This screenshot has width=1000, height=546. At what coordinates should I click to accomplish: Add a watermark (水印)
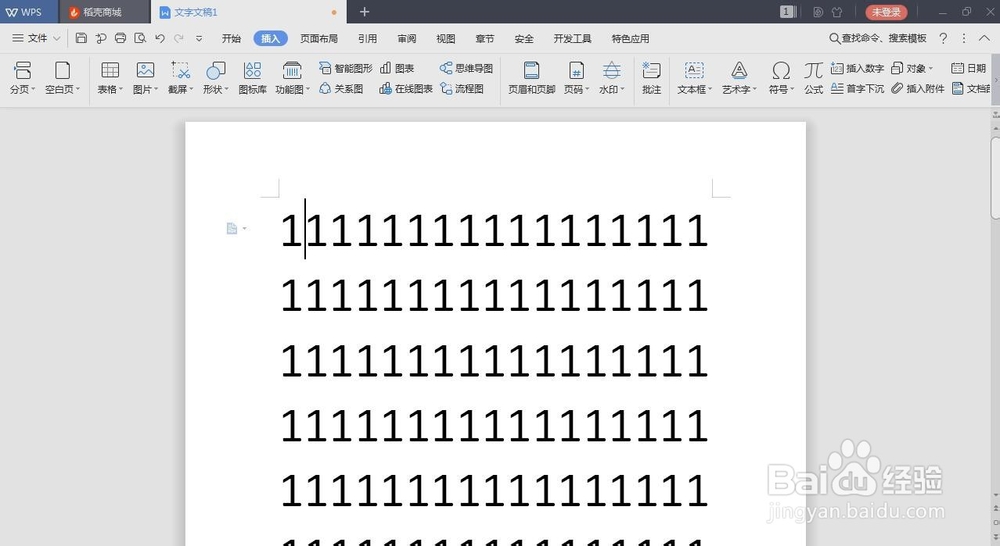point(612,78)
